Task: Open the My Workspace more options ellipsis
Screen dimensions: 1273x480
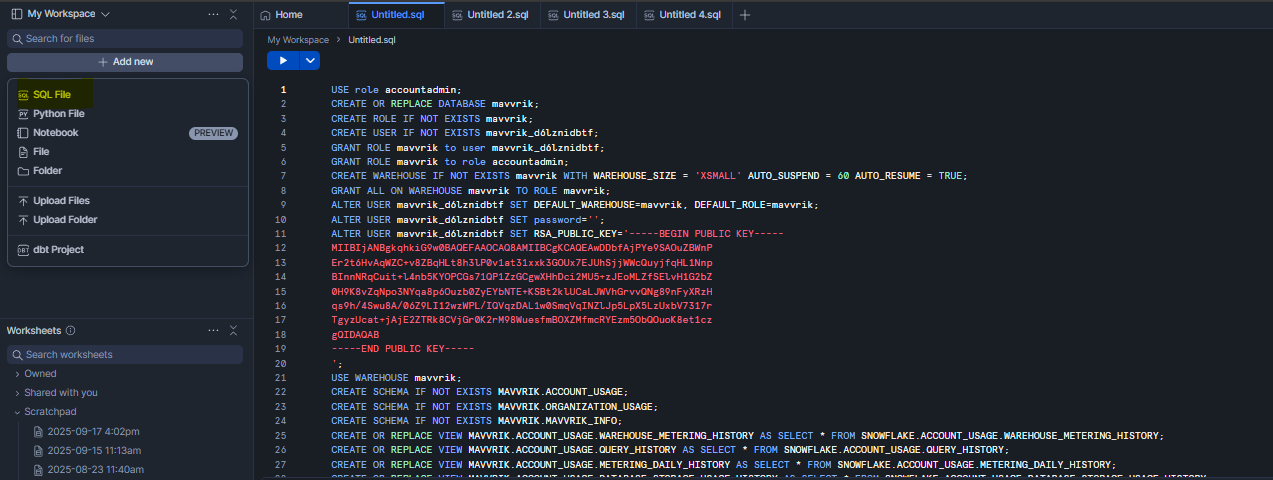Action: click(213, 14)
